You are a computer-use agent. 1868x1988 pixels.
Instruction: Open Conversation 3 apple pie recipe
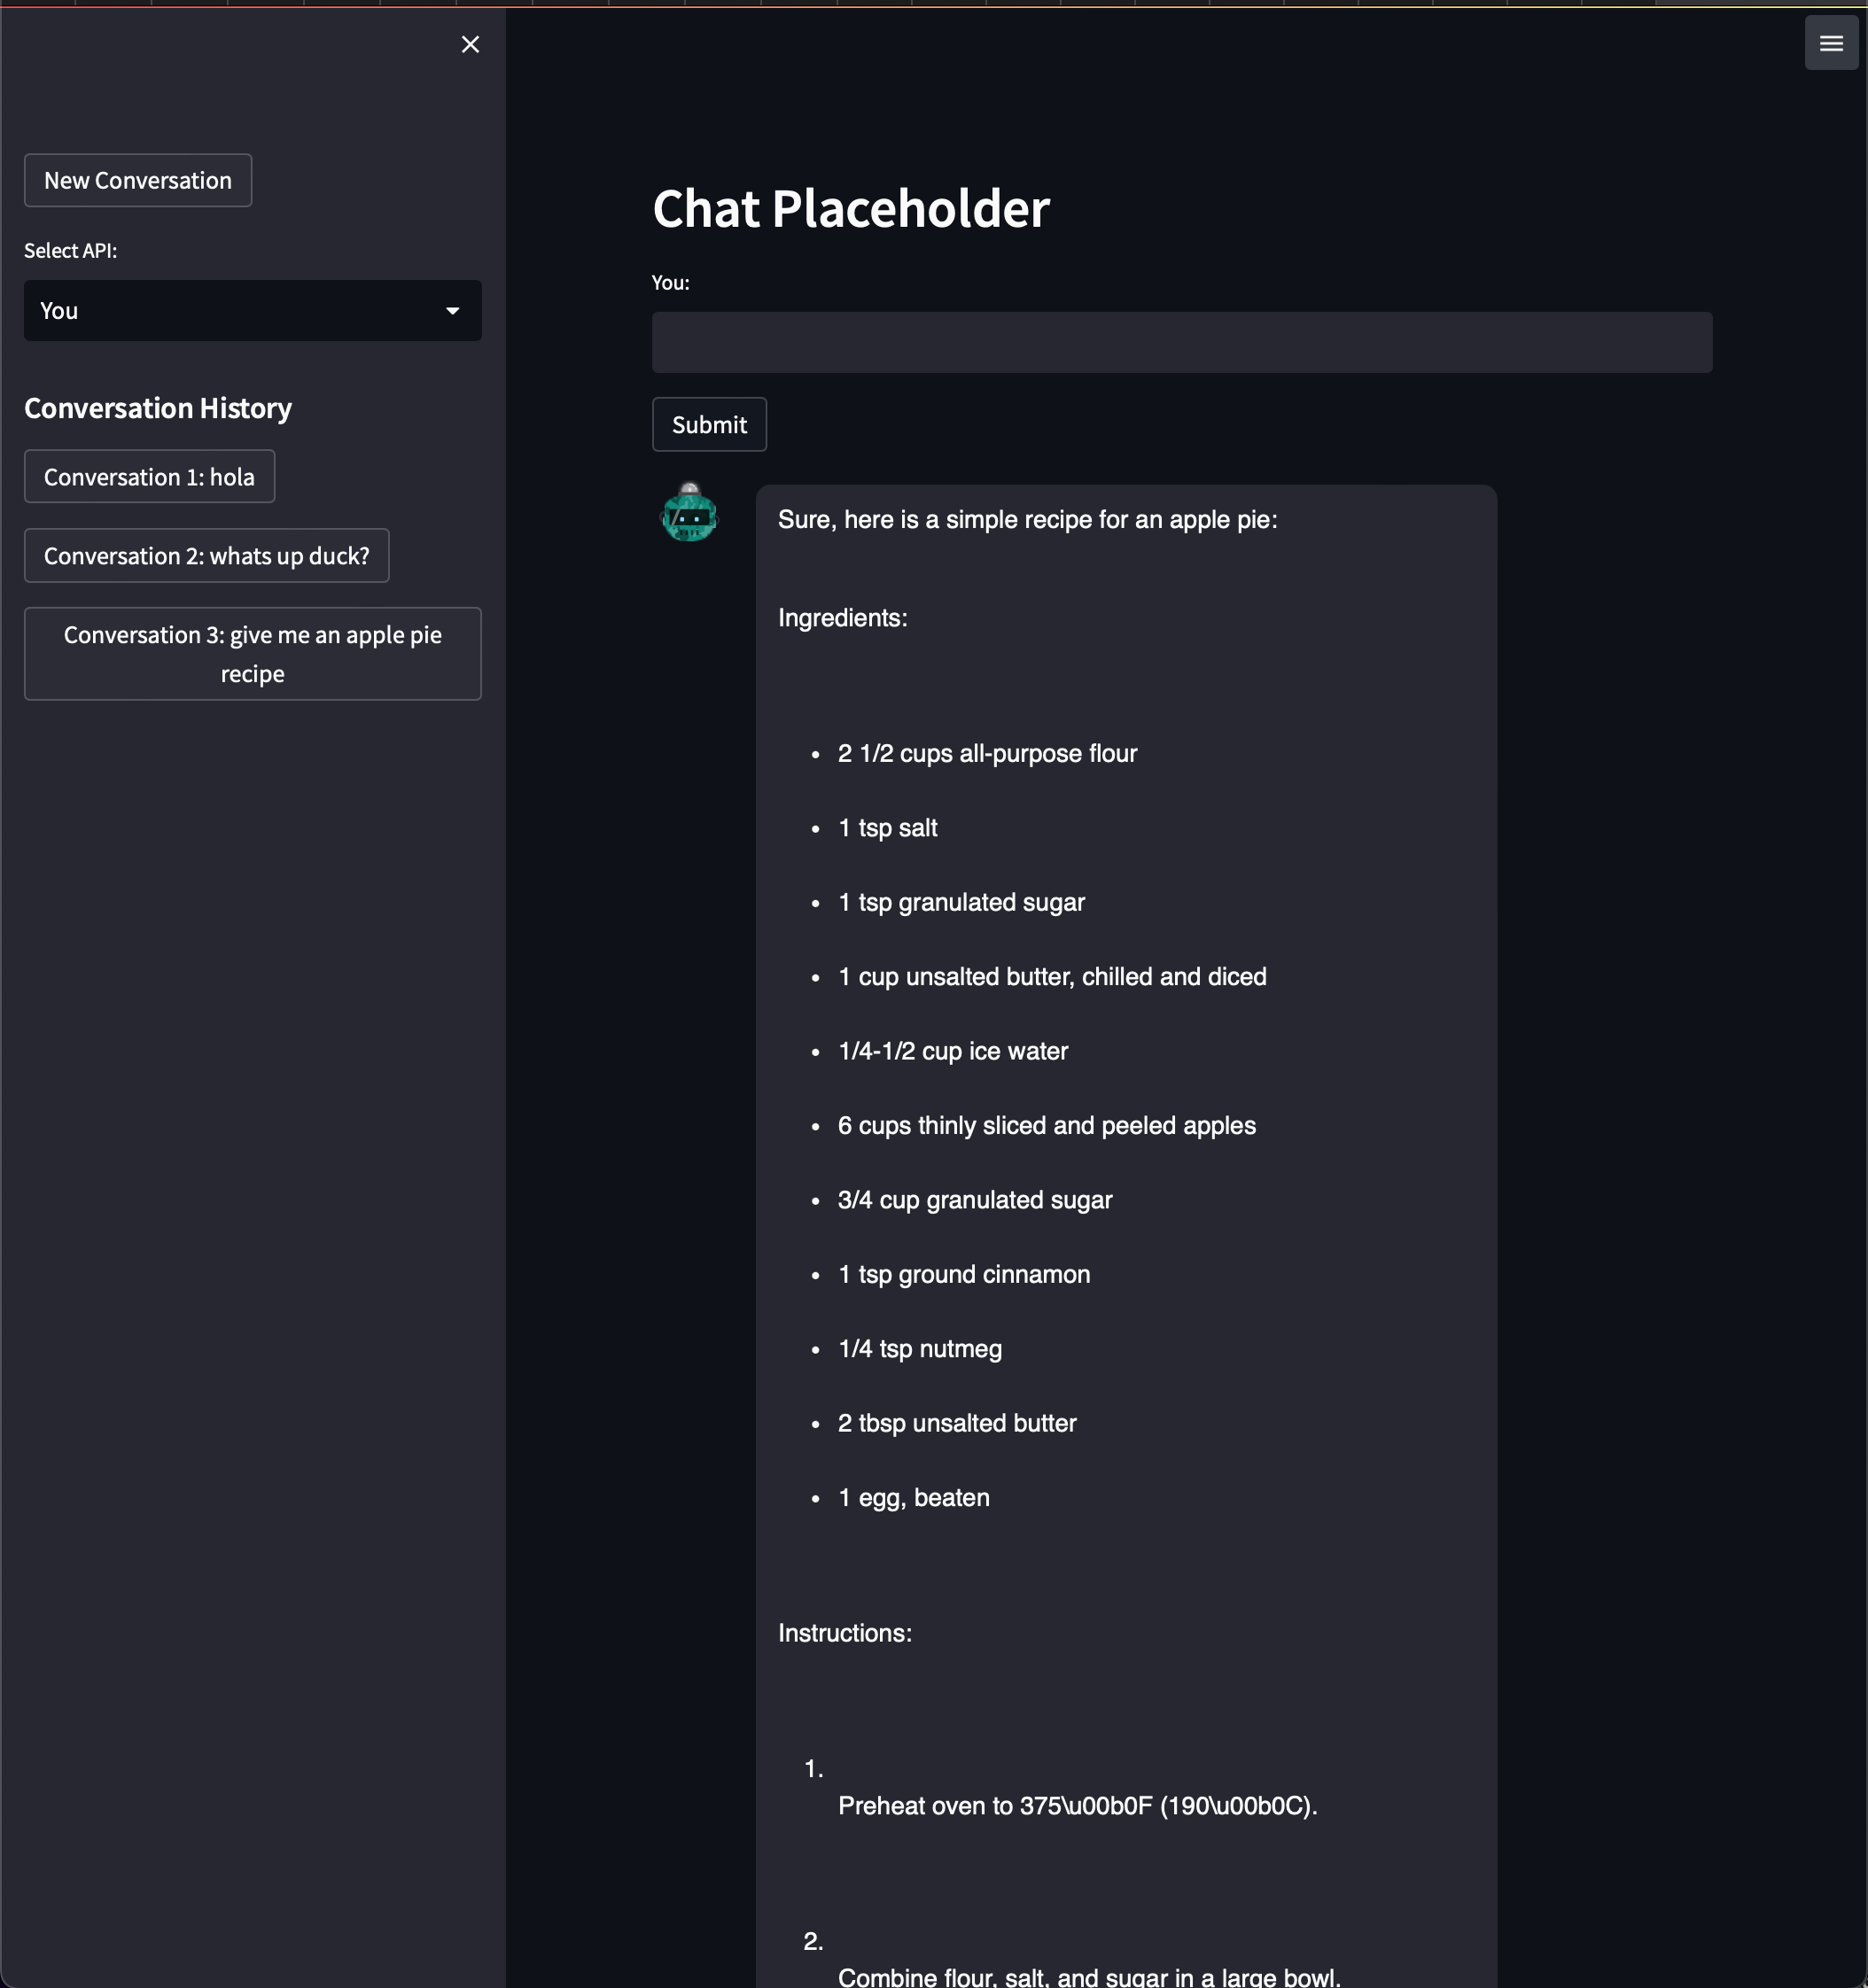pyautogui.click(x=252, y=654)
